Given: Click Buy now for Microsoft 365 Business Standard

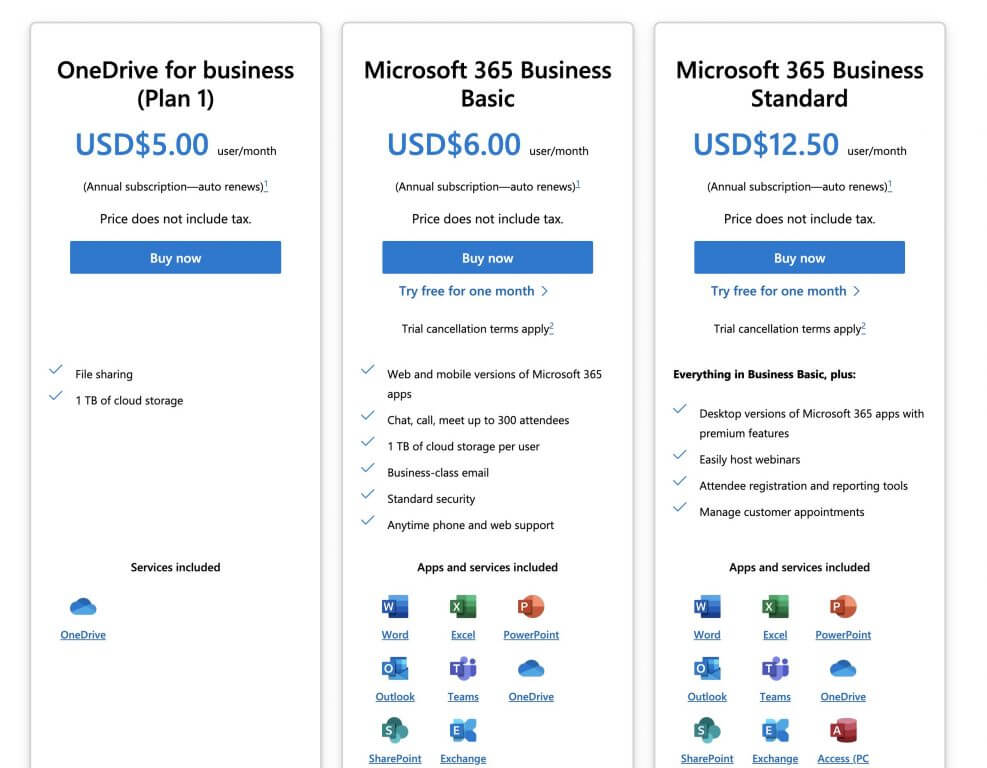Looking at the screenshot, I should [x=799, y=257].
